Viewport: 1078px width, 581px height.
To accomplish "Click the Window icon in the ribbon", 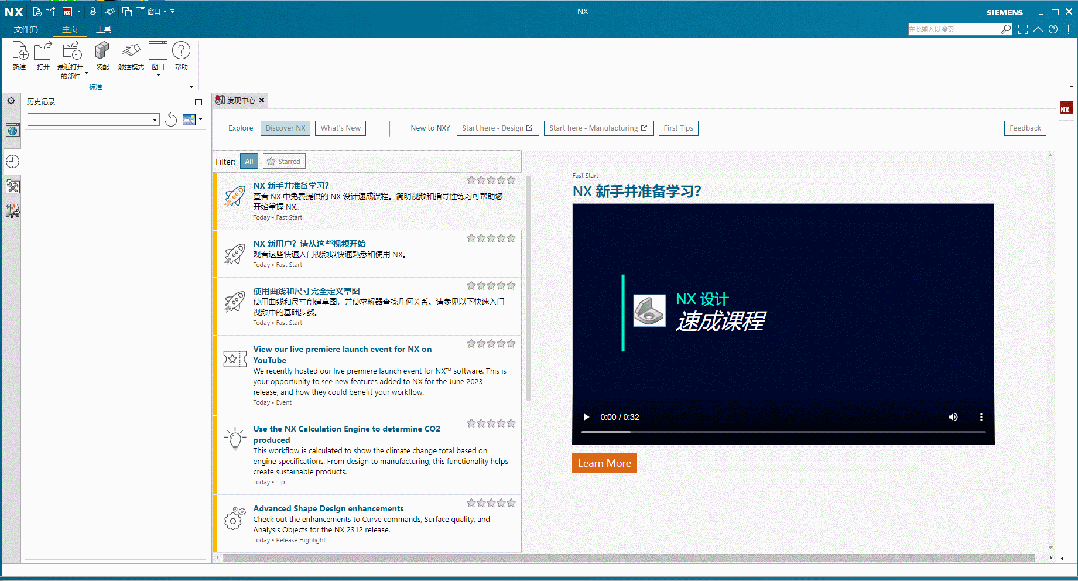I will click(x=158, y=50).
